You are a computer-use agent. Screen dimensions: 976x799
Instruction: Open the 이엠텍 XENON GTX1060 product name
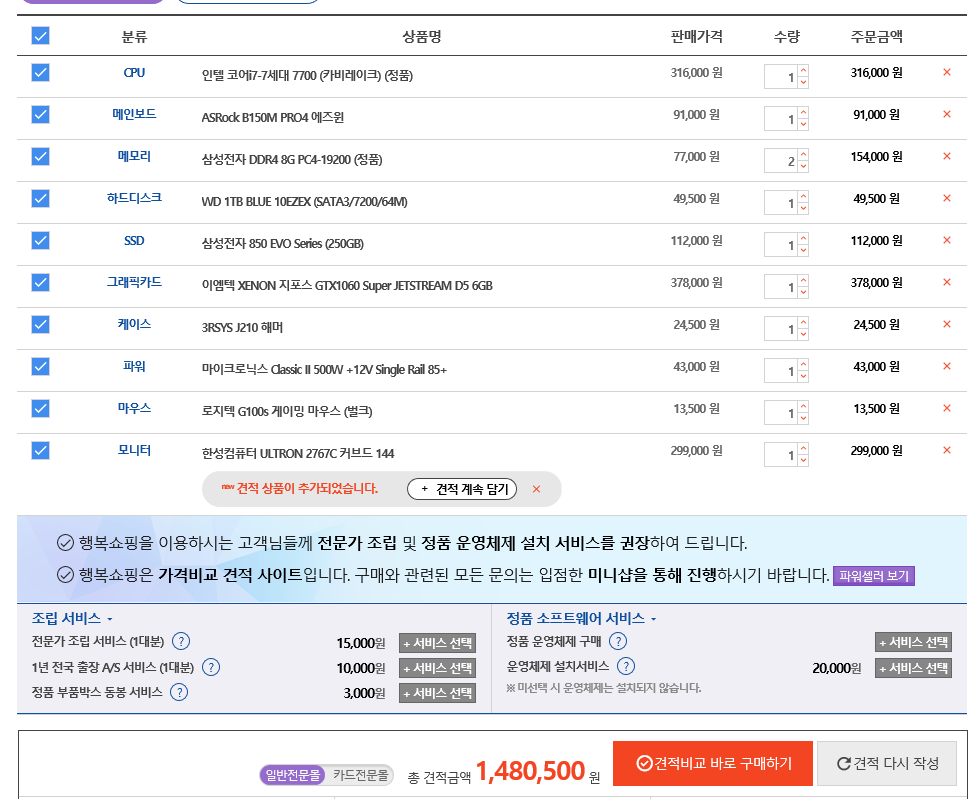pos(347,286)
